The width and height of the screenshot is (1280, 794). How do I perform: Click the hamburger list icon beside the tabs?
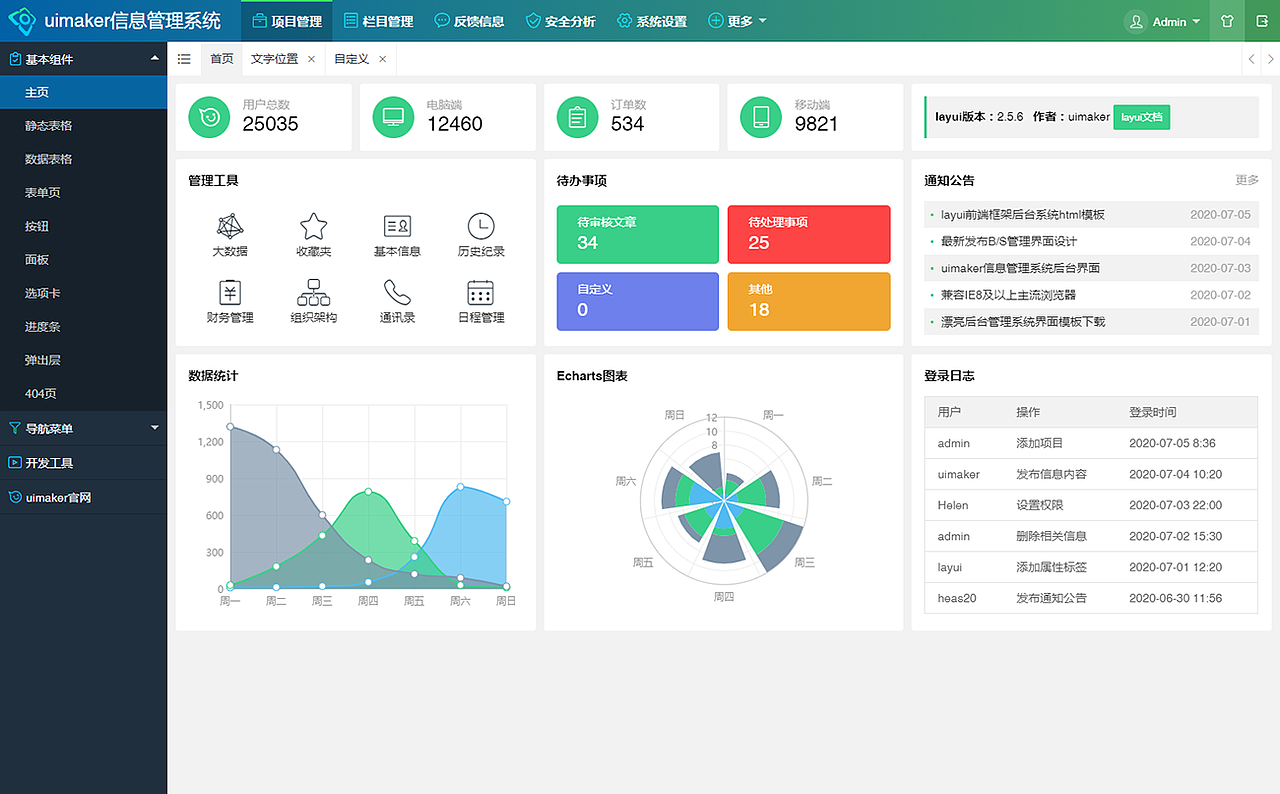coord(184,59)
